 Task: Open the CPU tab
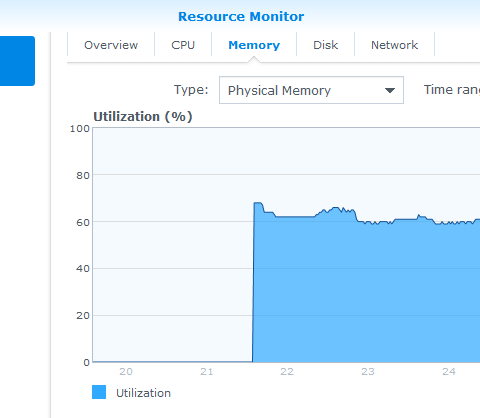(183, 45)
